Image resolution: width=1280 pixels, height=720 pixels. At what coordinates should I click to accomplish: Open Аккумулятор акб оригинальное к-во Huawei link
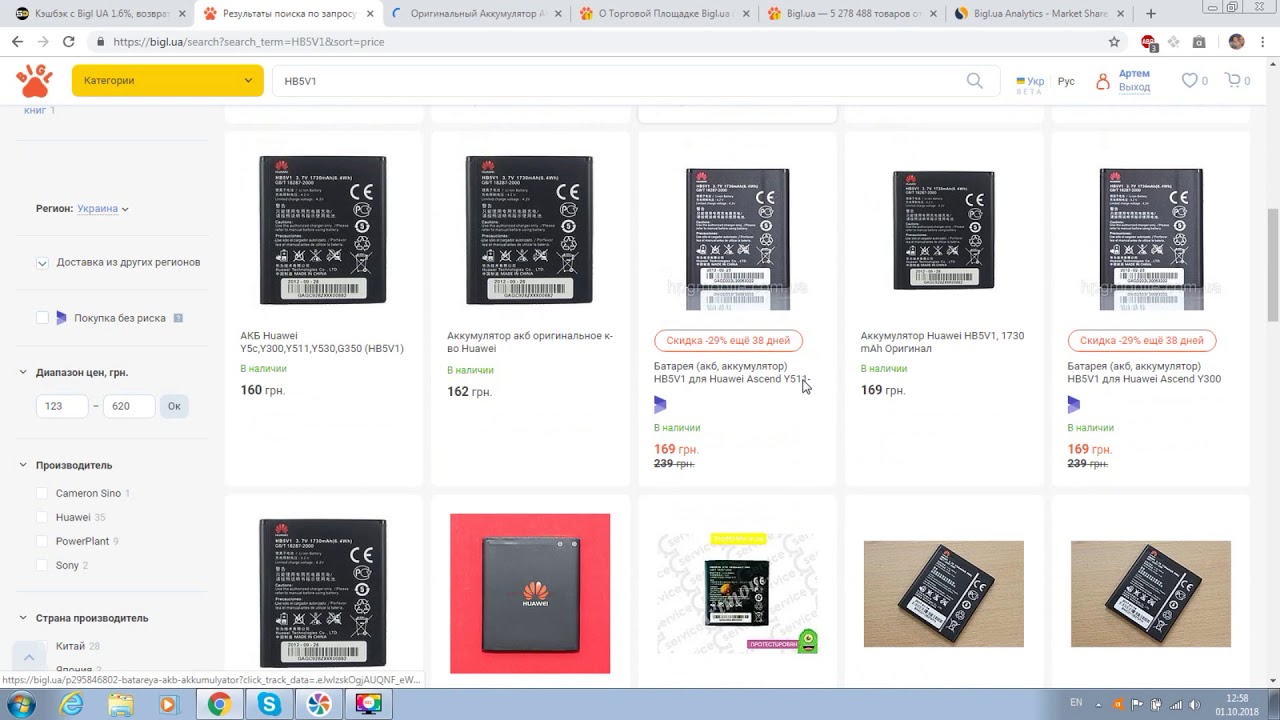(530, 342)
